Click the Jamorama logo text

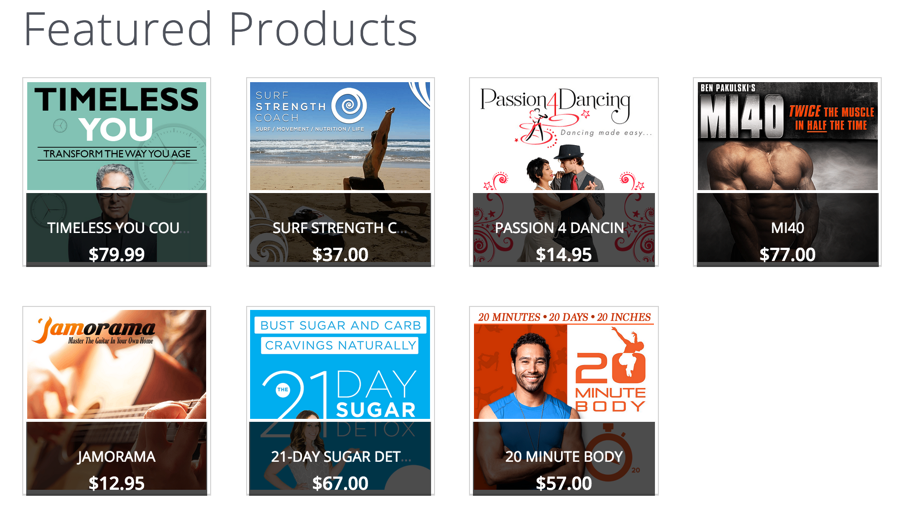pyautogui.click(x=93, y=331)
